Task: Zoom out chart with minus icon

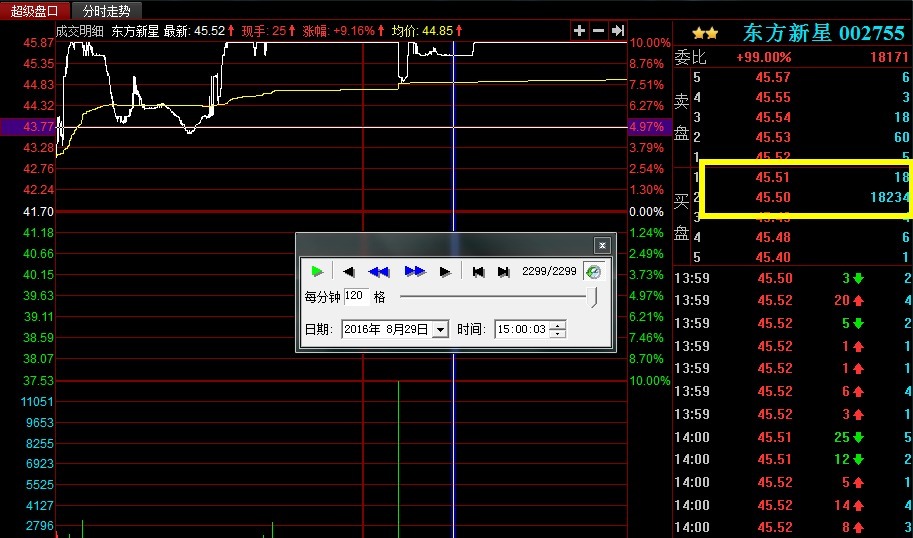Action: click(598, 31)
